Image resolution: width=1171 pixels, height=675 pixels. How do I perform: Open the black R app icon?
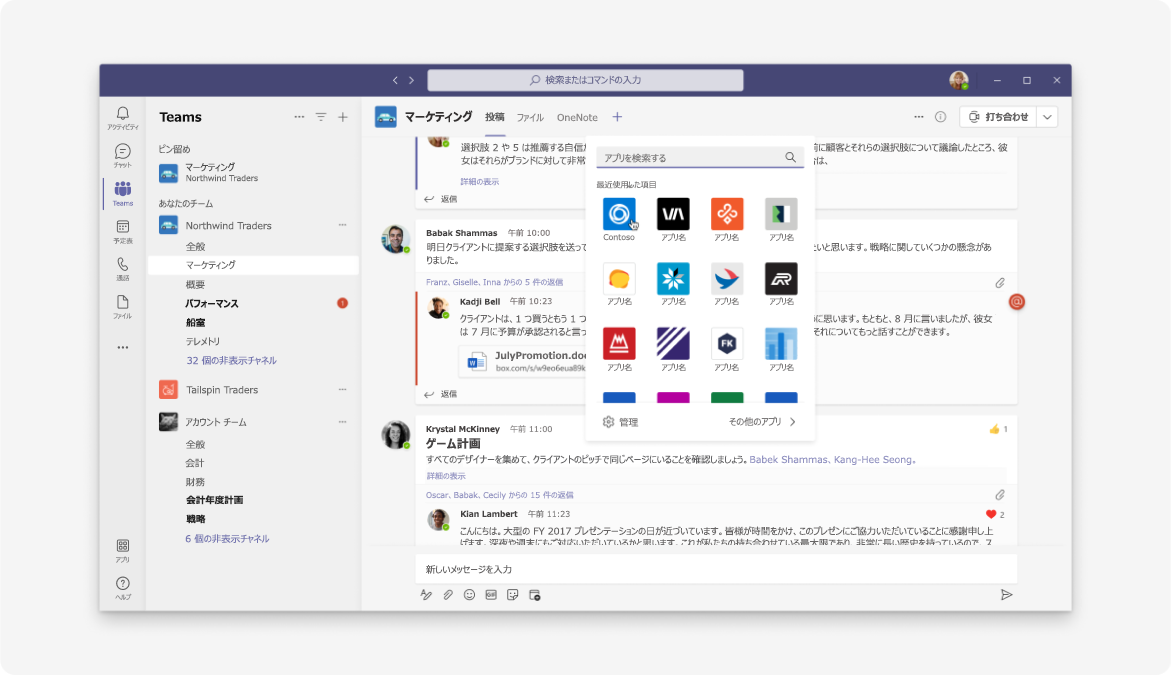point(781,279)
